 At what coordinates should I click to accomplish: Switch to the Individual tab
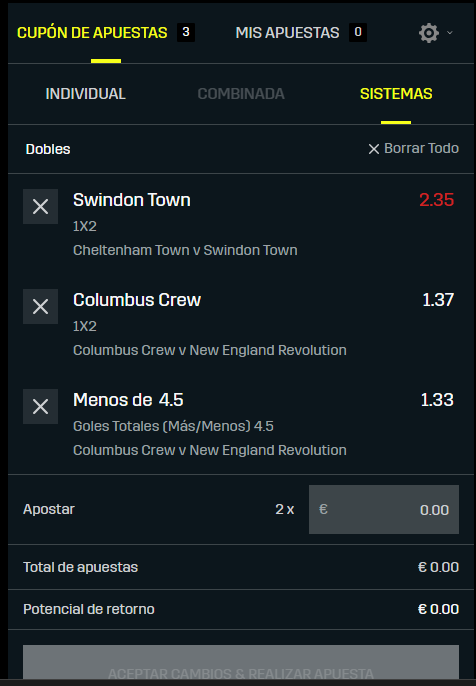[85, 94]
